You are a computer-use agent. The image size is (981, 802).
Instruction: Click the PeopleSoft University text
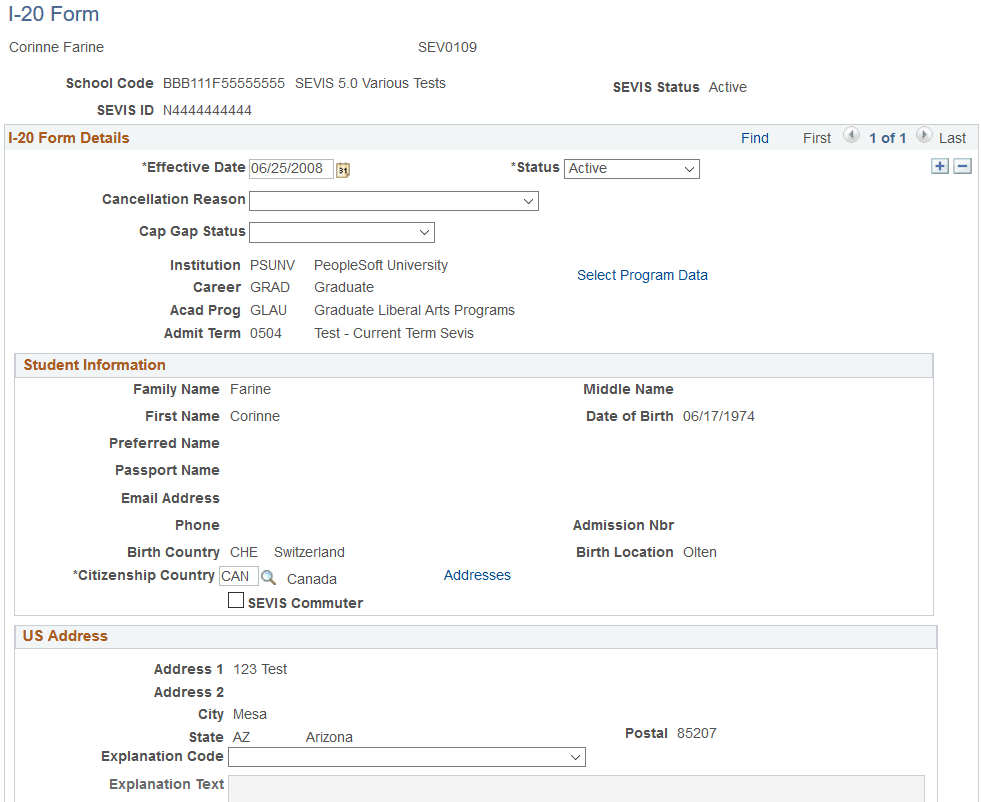coord(381,265)
